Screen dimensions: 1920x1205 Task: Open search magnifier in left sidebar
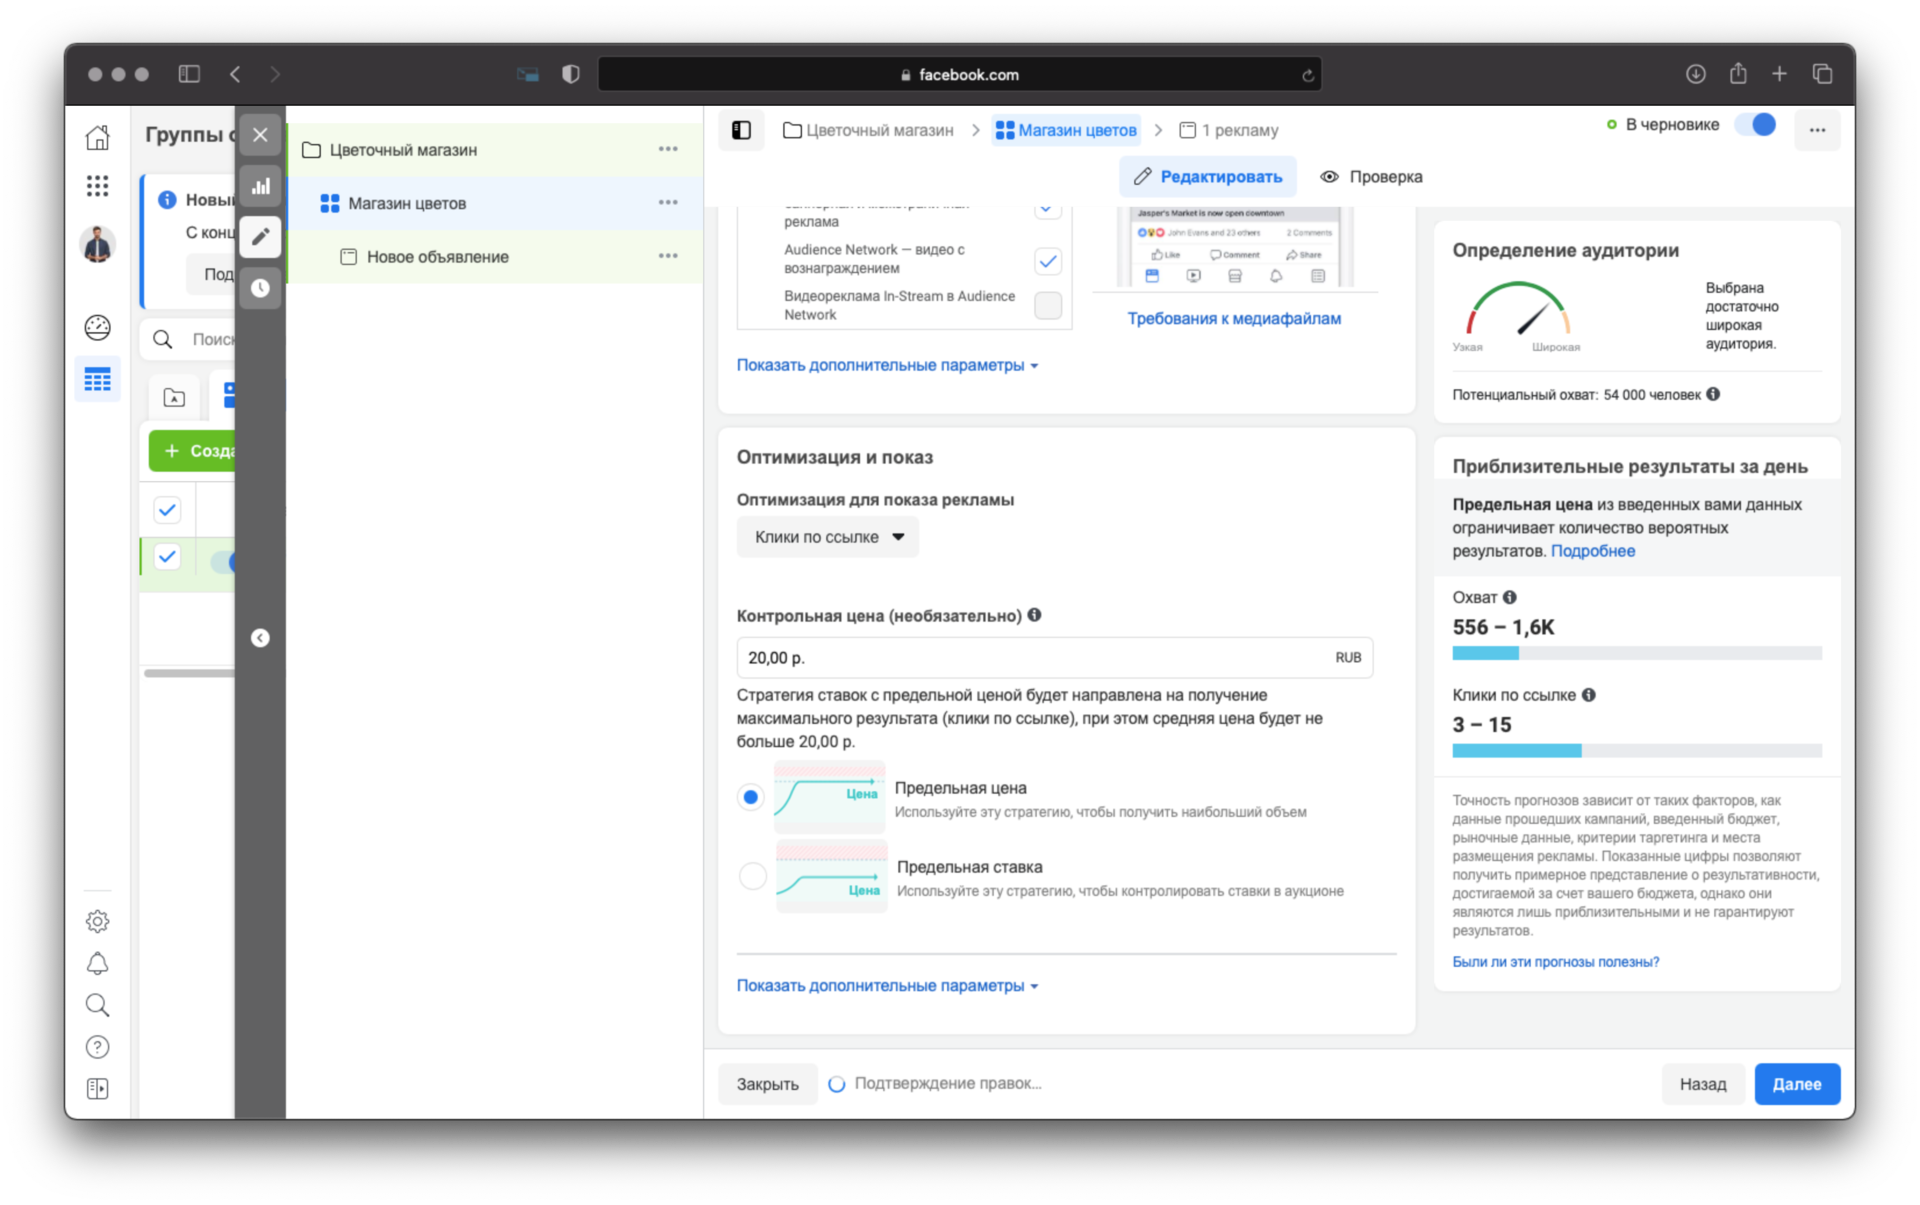click(x=97, y=1005)
